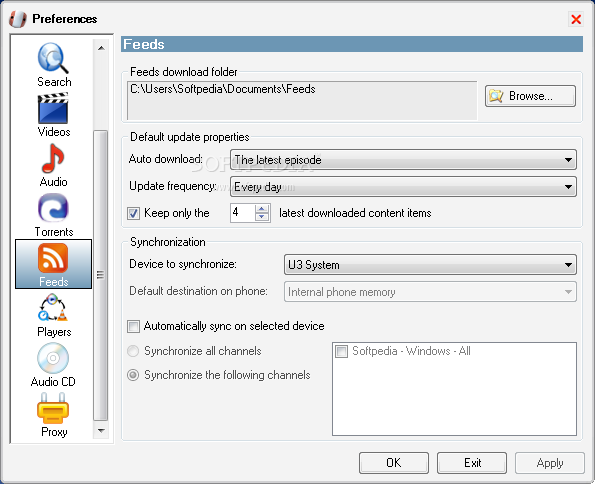This screenshot has width=595, height=484.
Task: Select 'Synchronize the following channels' radio option
Action: [133, 375]
